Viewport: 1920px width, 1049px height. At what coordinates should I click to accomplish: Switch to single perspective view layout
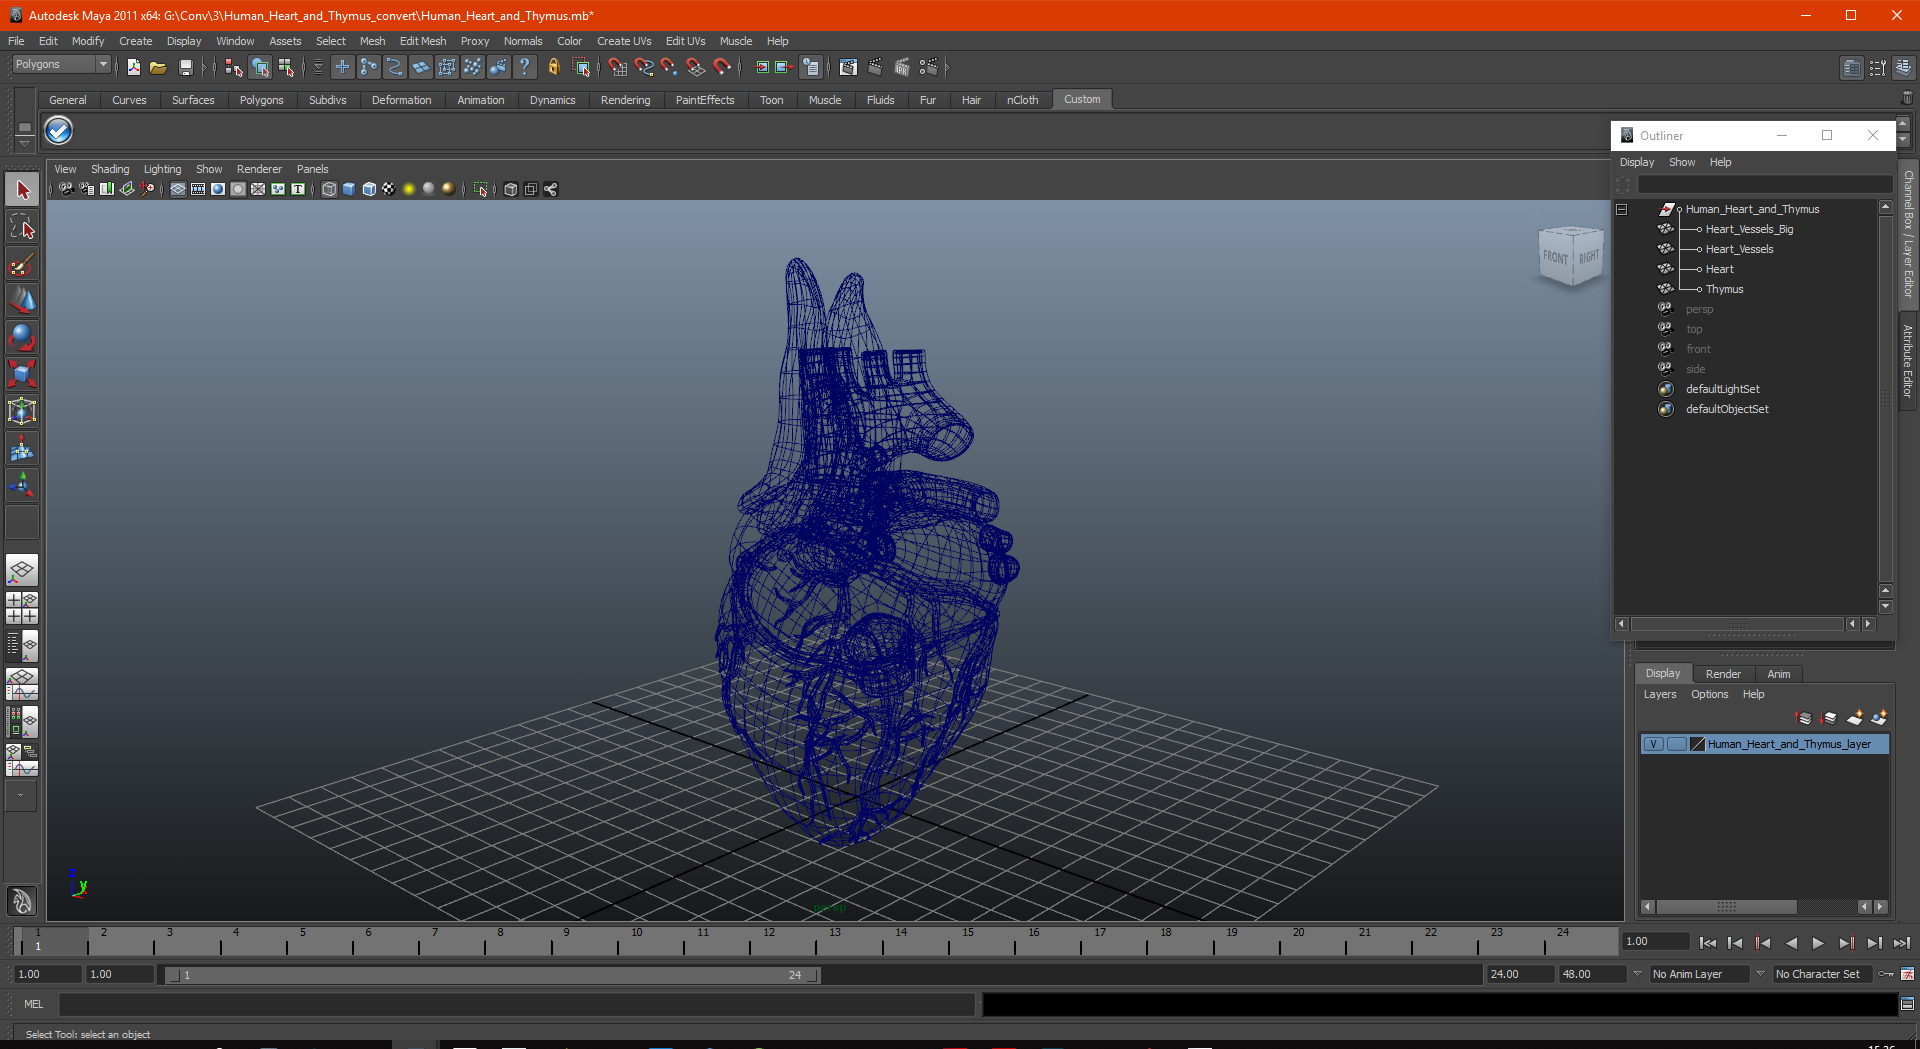[22, 571]
